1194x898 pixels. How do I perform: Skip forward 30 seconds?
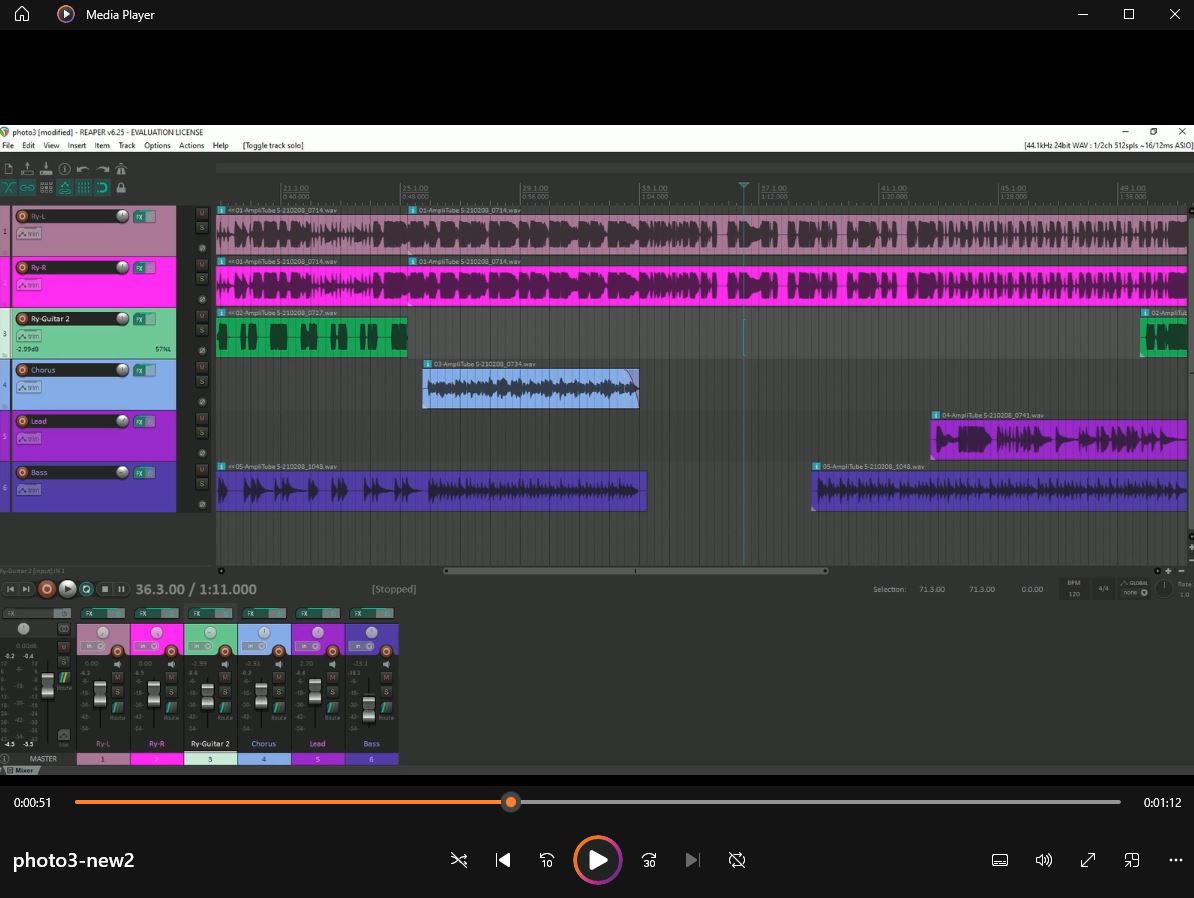[649, 860]
